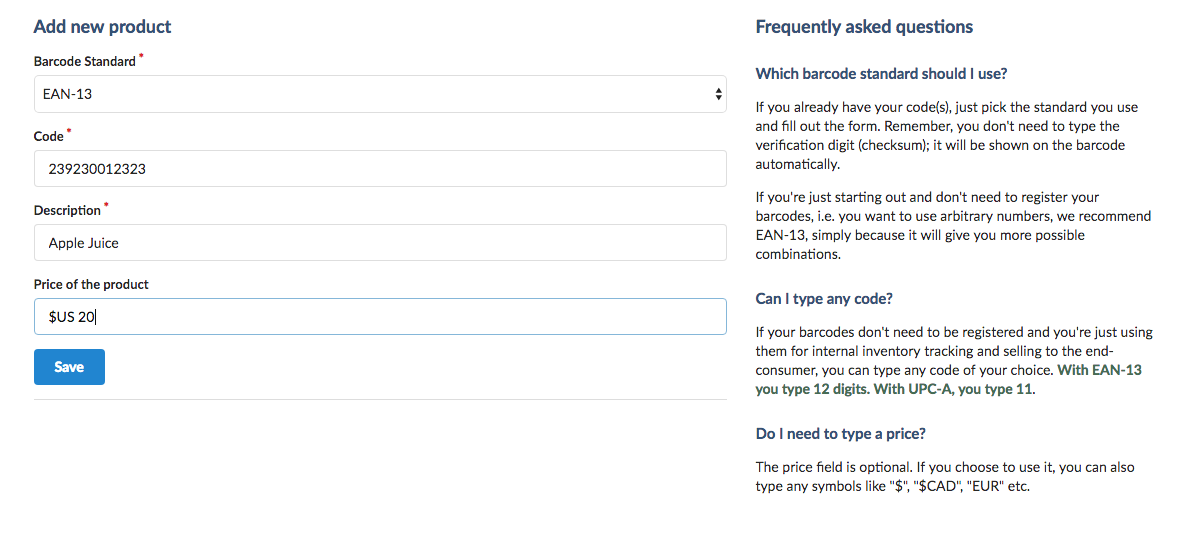Click the paragraph about the optional price field

(x=945, y=477)
